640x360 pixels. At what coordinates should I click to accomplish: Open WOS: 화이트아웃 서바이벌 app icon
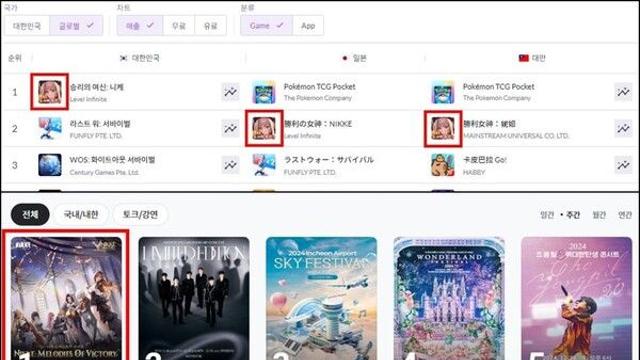[50, 164]
